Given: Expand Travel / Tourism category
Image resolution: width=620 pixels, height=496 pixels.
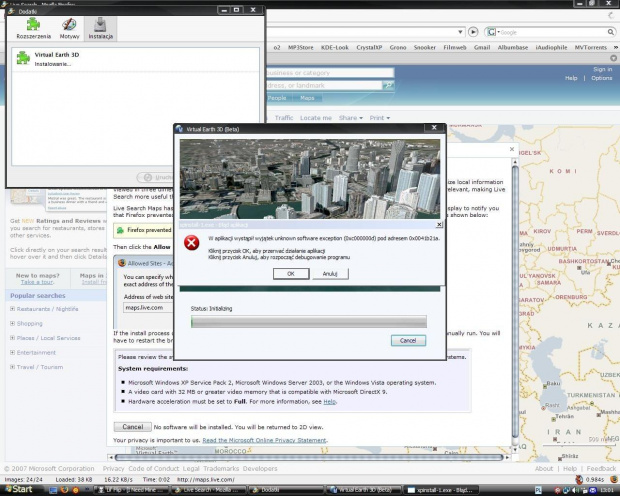Looking at the screenshot, I should 12,367.
